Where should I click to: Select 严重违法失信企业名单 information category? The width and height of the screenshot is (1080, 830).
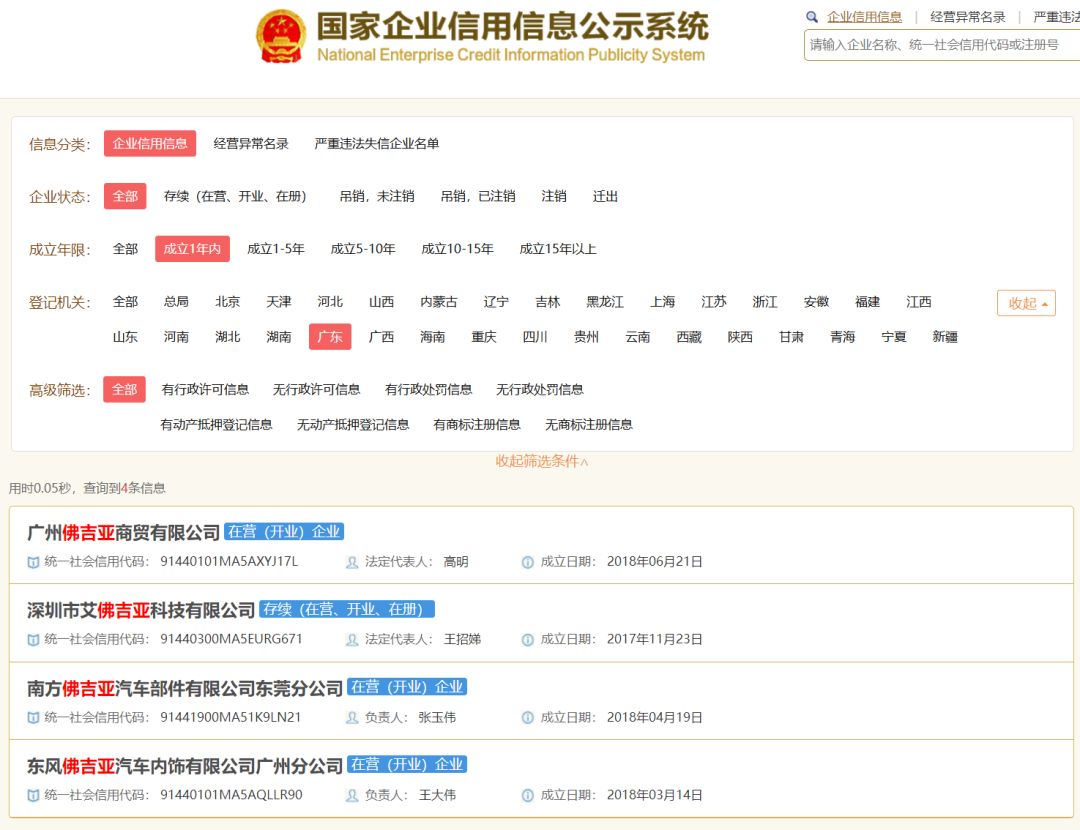pos(376,144)
